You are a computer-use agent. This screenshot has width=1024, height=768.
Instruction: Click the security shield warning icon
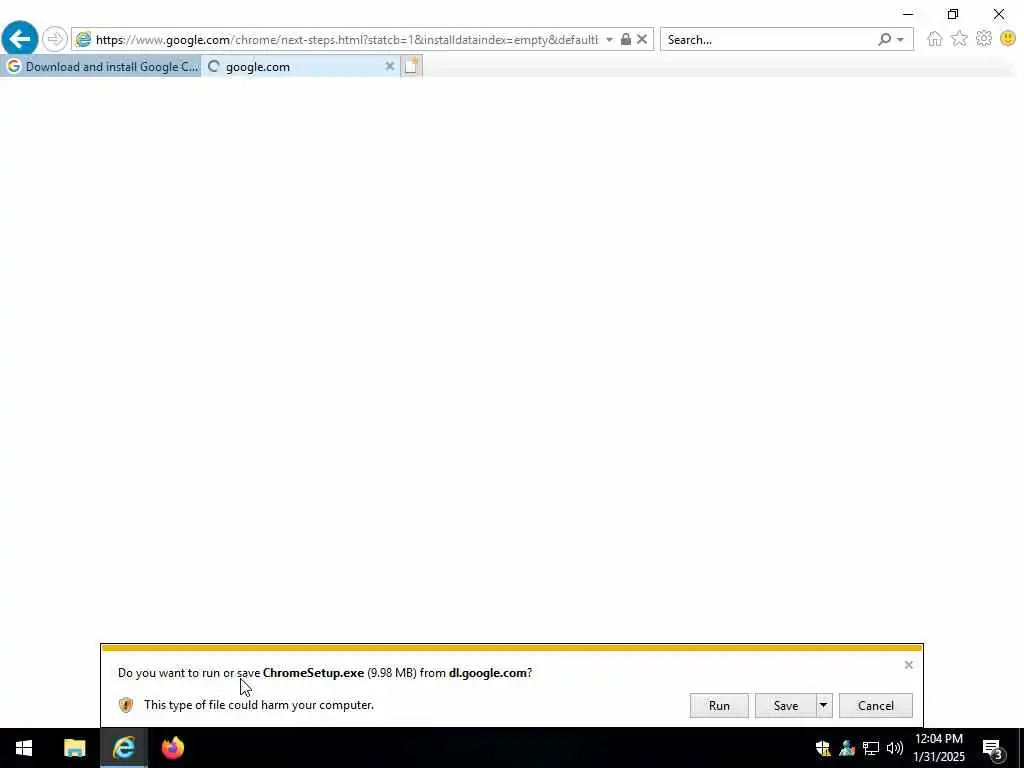tap(126, 705)
